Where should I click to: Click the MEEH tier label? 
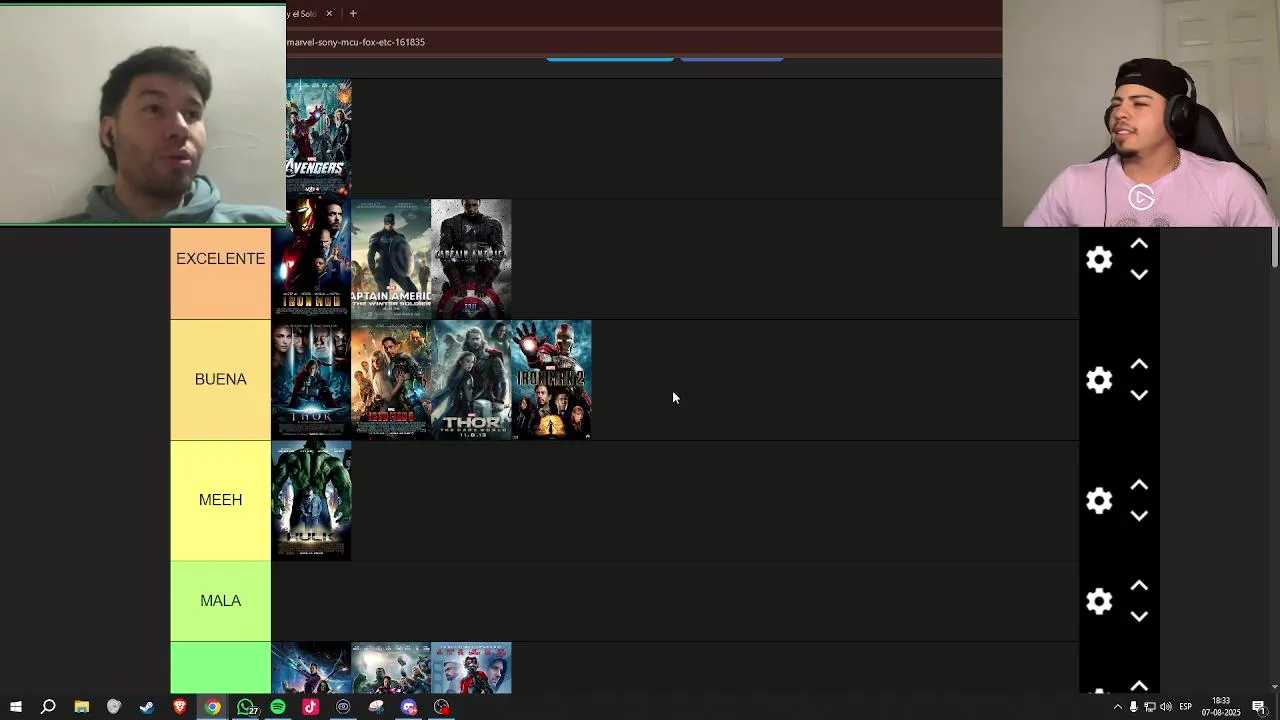220,500
